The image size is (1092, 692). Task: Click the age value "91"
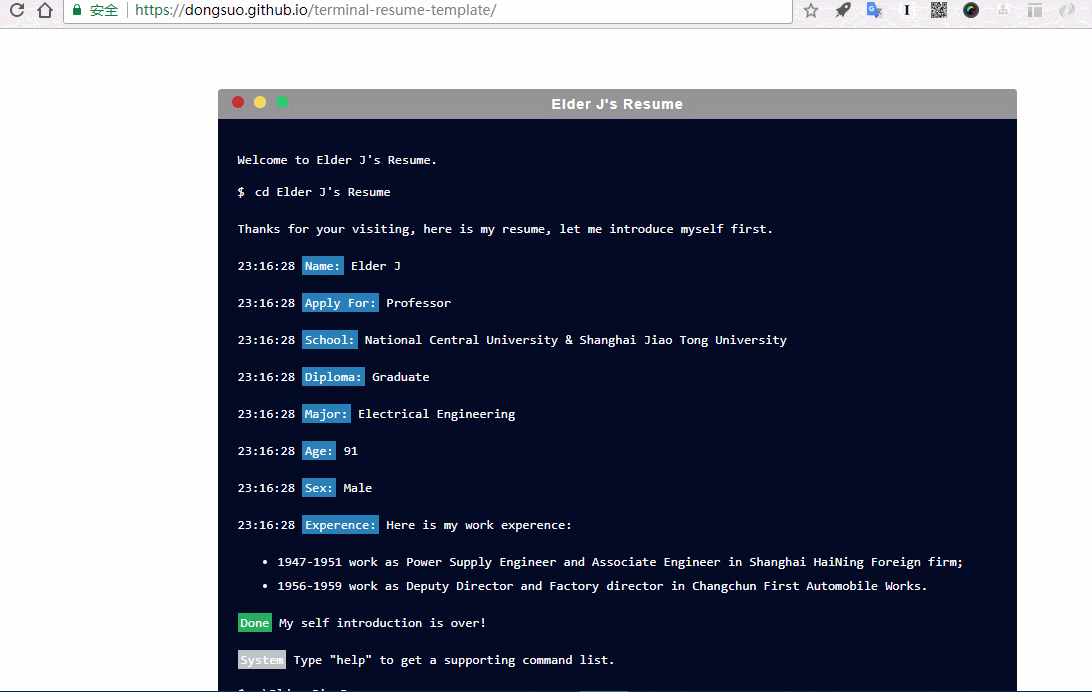tap(351, 451)
